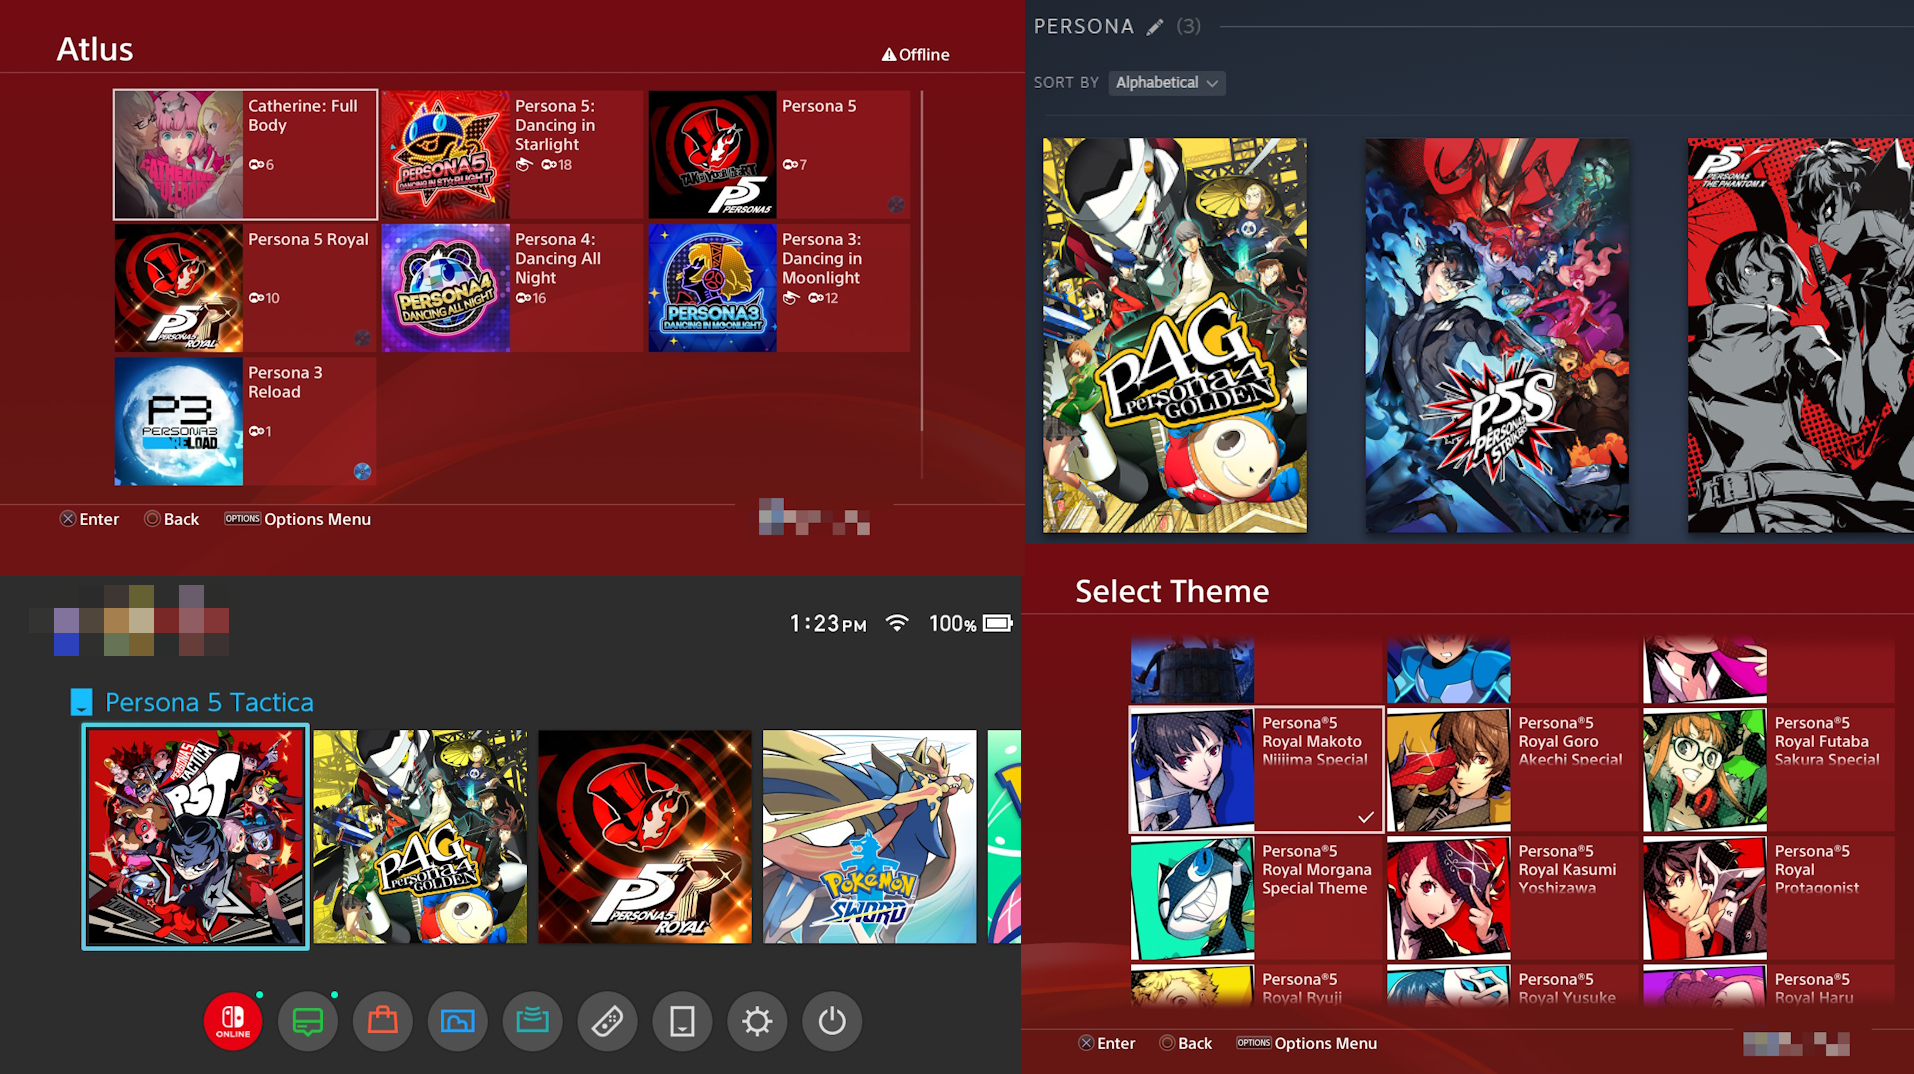Select Persona 5 Royal Morgana Special Theme

[x=1257, y=898]
